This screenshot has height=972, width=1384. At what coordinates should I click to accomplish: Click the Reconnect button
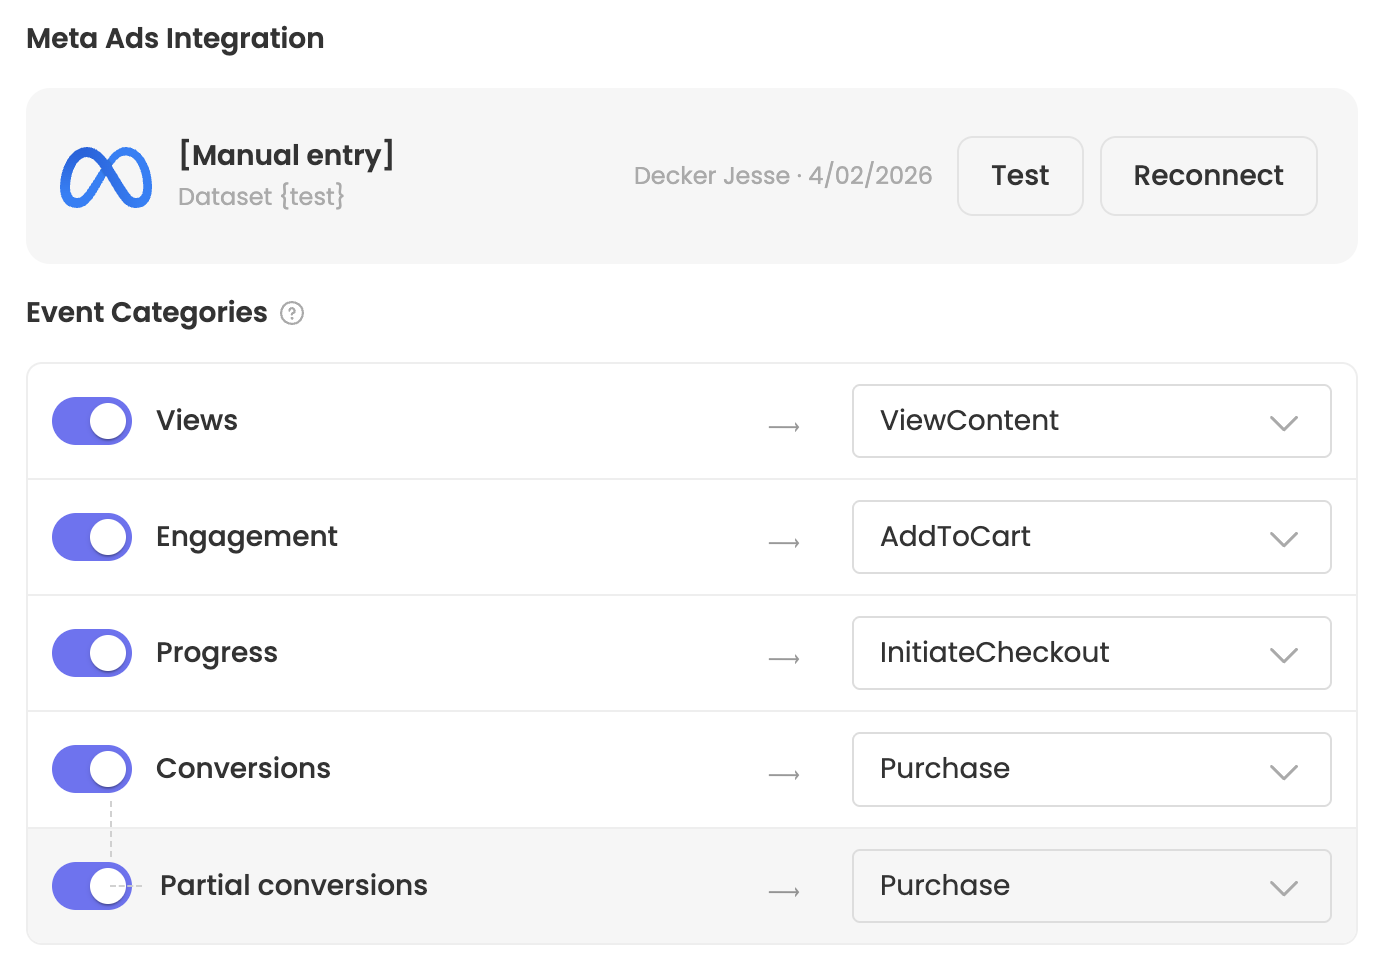1208,176
